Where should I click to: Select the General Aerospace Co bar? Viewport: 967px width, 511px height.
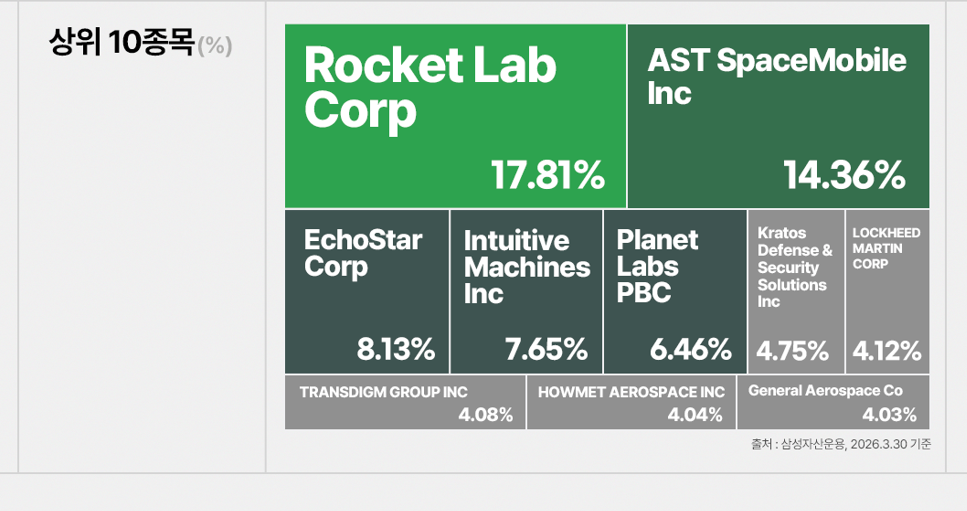pyautogui.click(x=834, y=402)
